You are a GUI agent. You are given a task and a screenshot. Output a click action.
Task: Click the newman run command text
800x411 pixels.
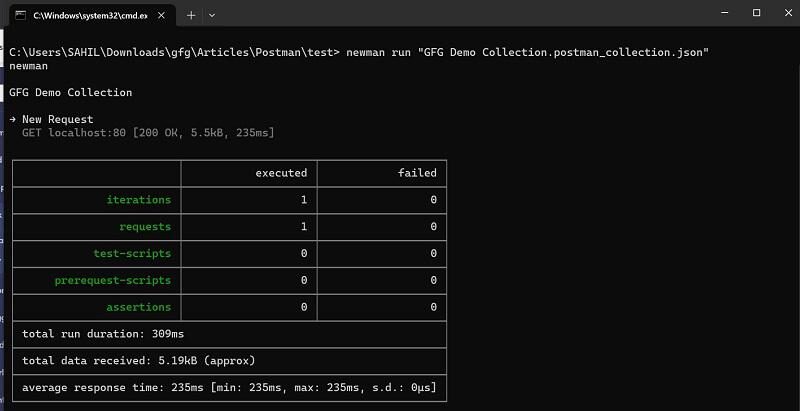point(528,51)
